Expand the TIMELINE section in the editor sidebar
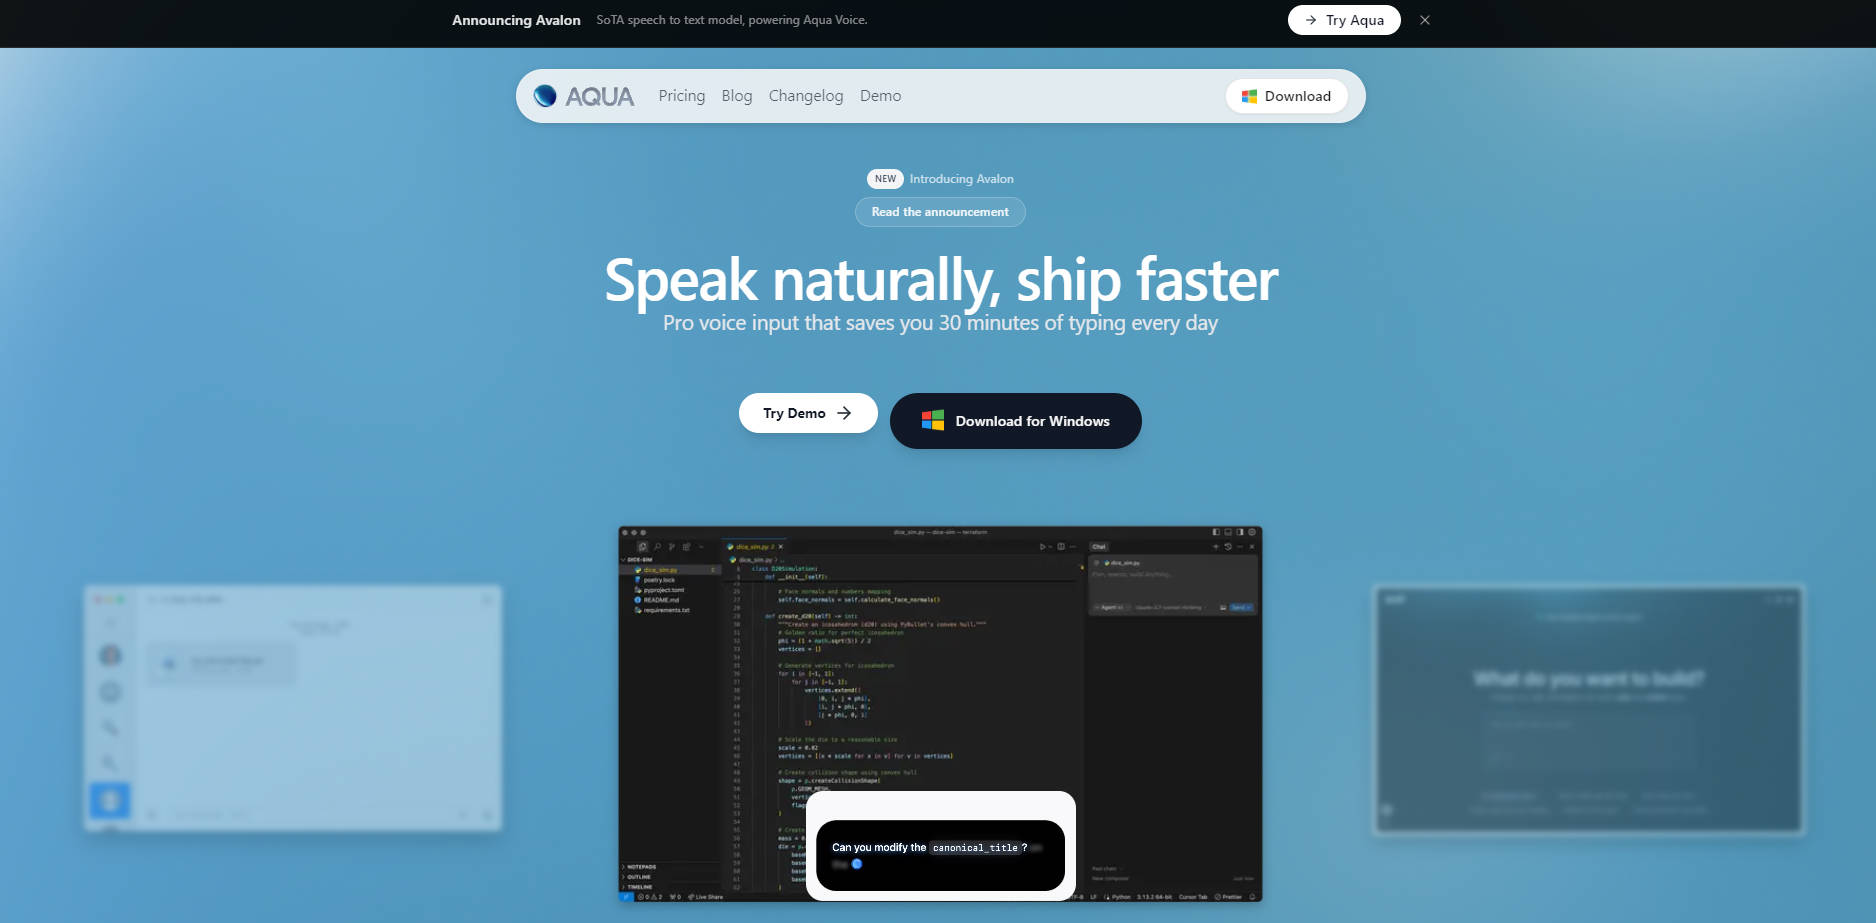The width and height of the screenshot is (1876, 923). pyautogui.click(x=639, y=887)
